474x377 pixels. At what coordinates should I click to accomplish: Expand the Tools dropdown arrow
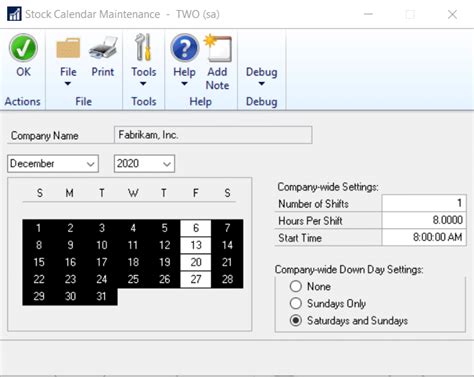tap(143, 84)
